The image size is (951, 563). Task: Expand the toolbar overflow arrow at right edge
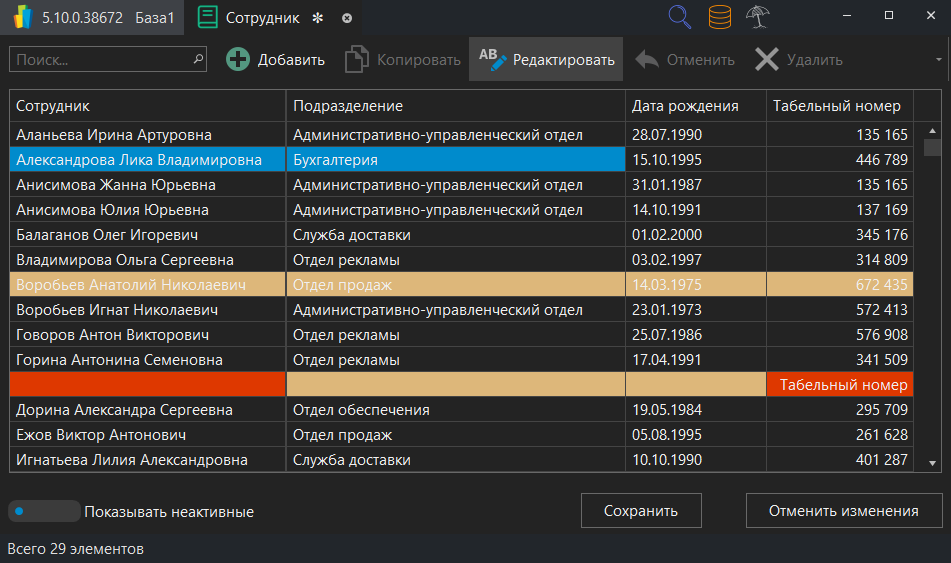click(x=939, y=60)
